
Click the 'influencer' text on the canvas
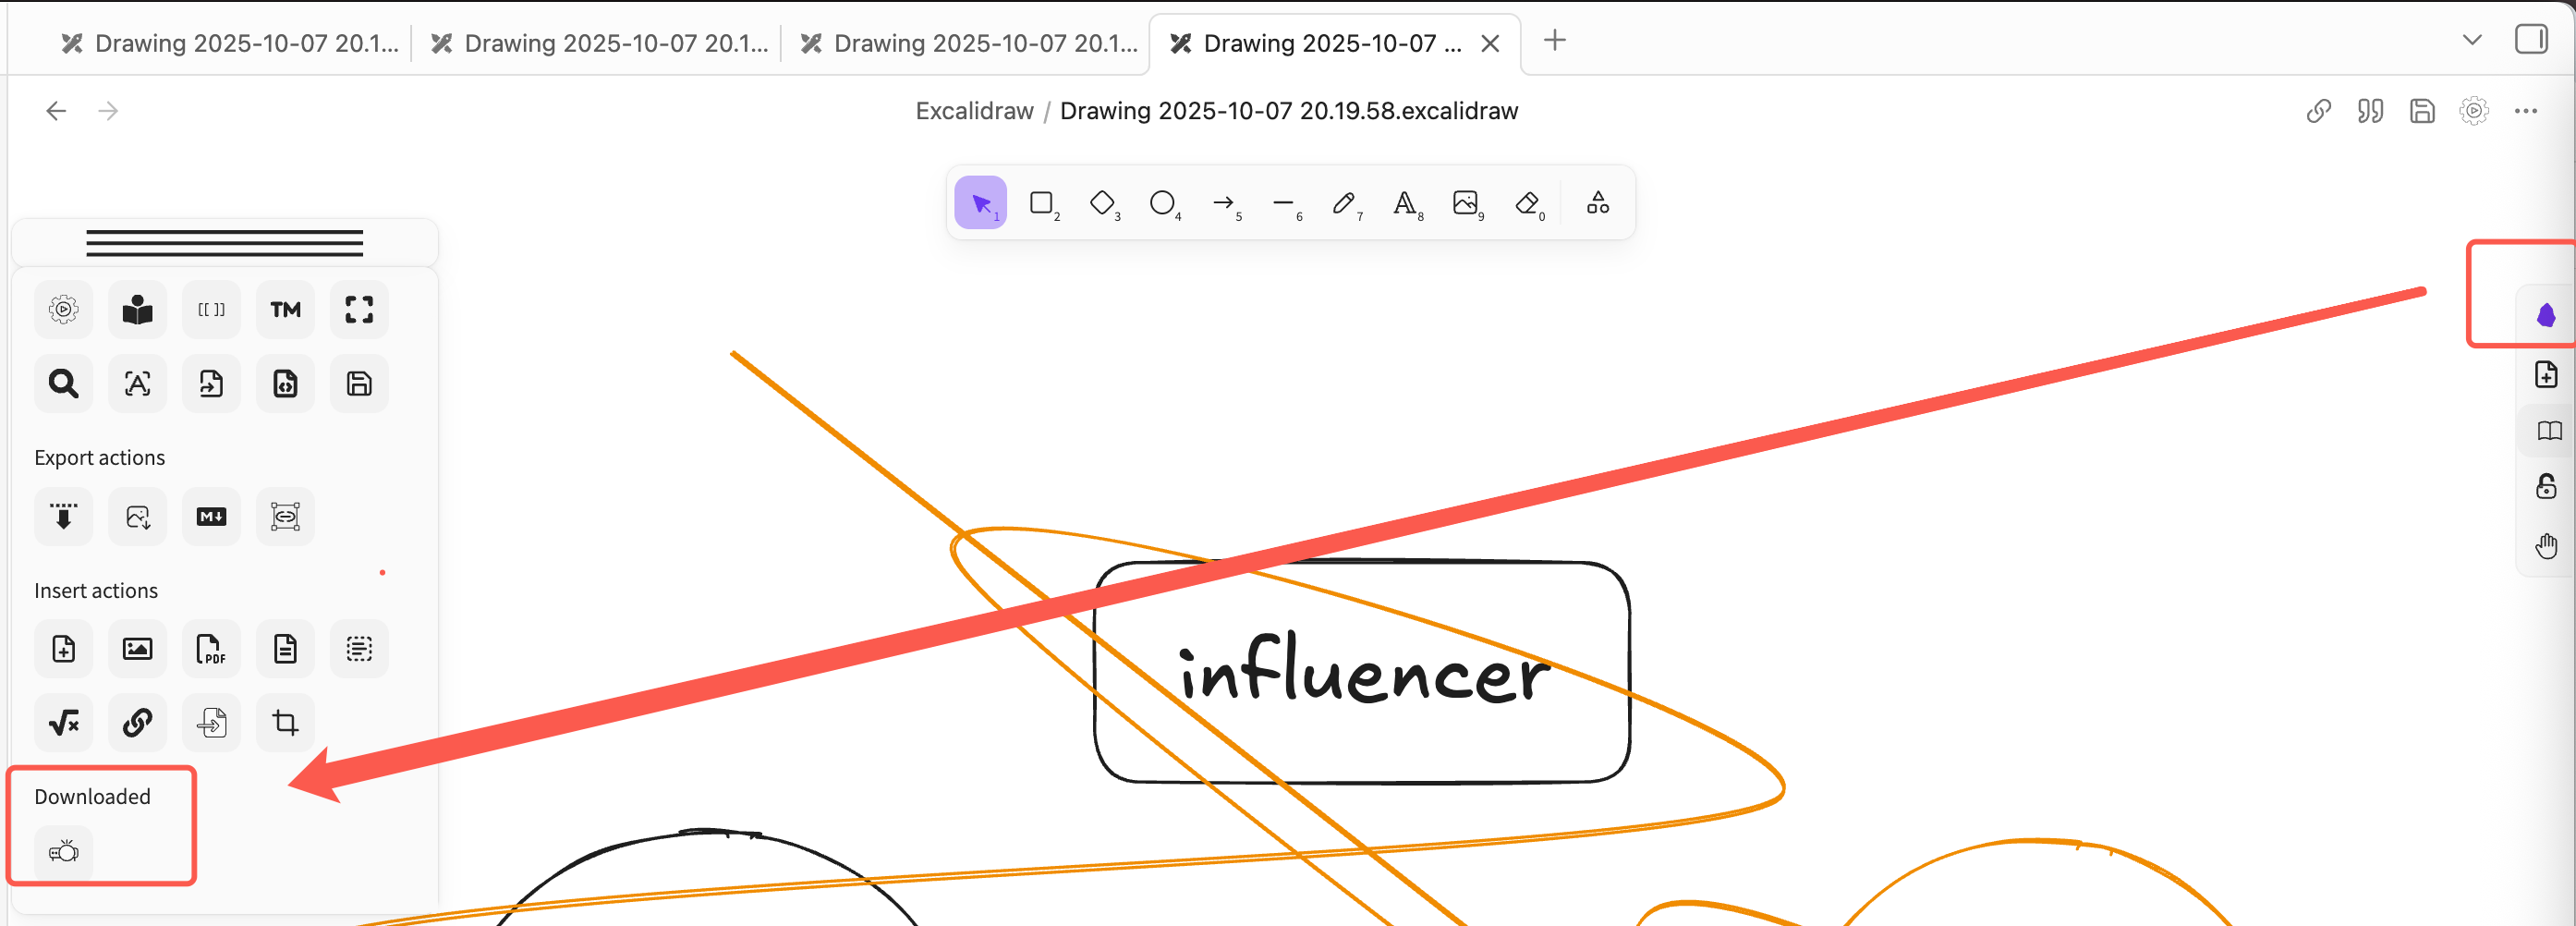[x=1364, y=671]
